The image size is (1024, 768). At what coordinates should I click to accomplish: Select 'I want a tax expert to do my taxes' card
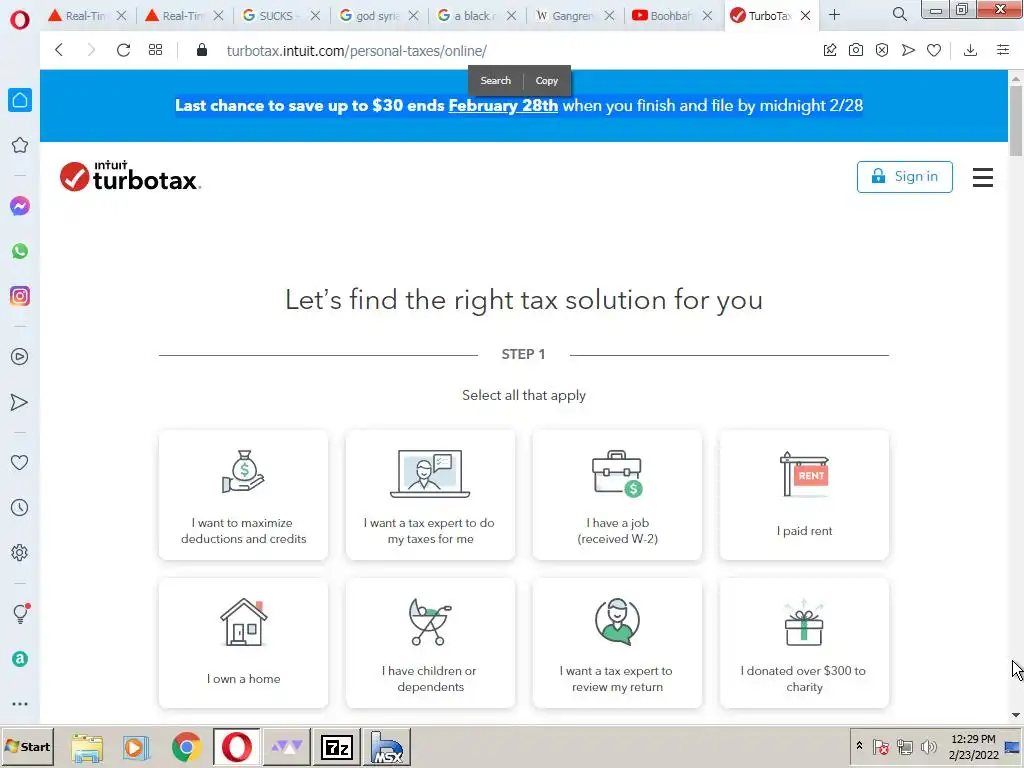click(x=430, y=495)
